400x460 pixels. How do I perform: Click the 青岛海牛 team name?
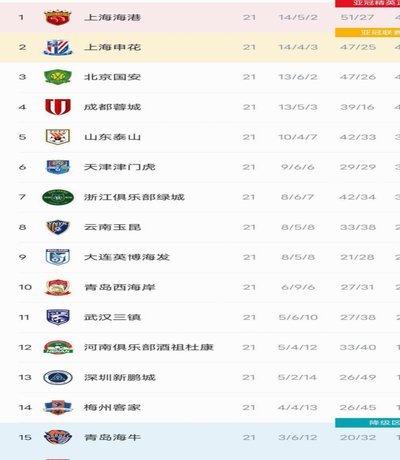[x=112, y=437]
